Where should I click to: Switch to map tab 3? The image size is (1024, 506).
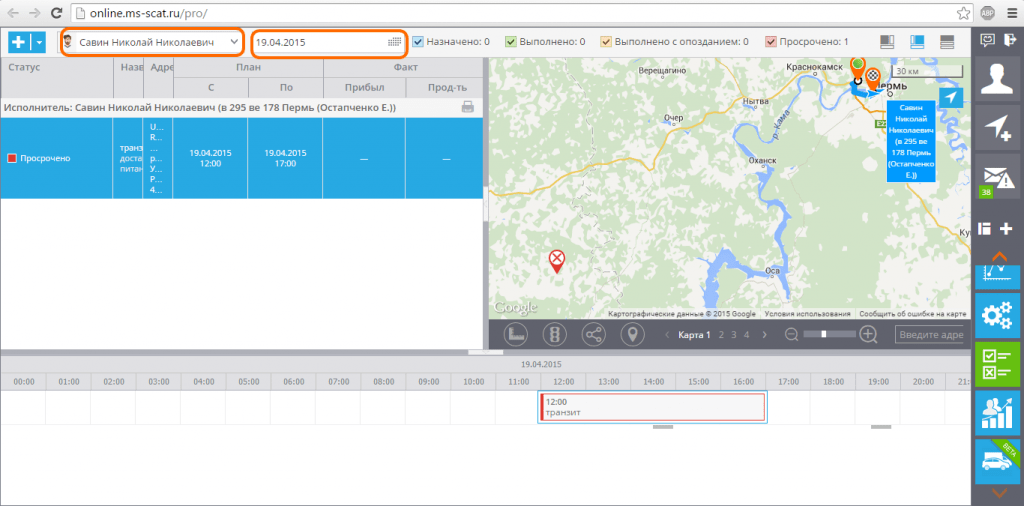coord(733,335)
